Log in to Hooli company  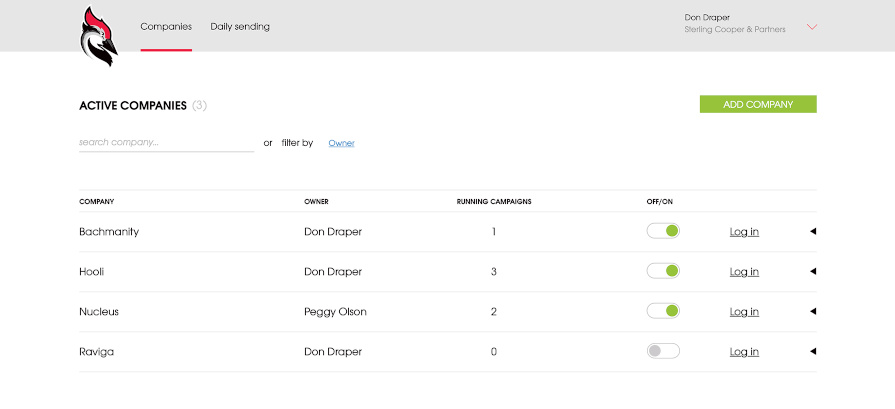point(744,272)
